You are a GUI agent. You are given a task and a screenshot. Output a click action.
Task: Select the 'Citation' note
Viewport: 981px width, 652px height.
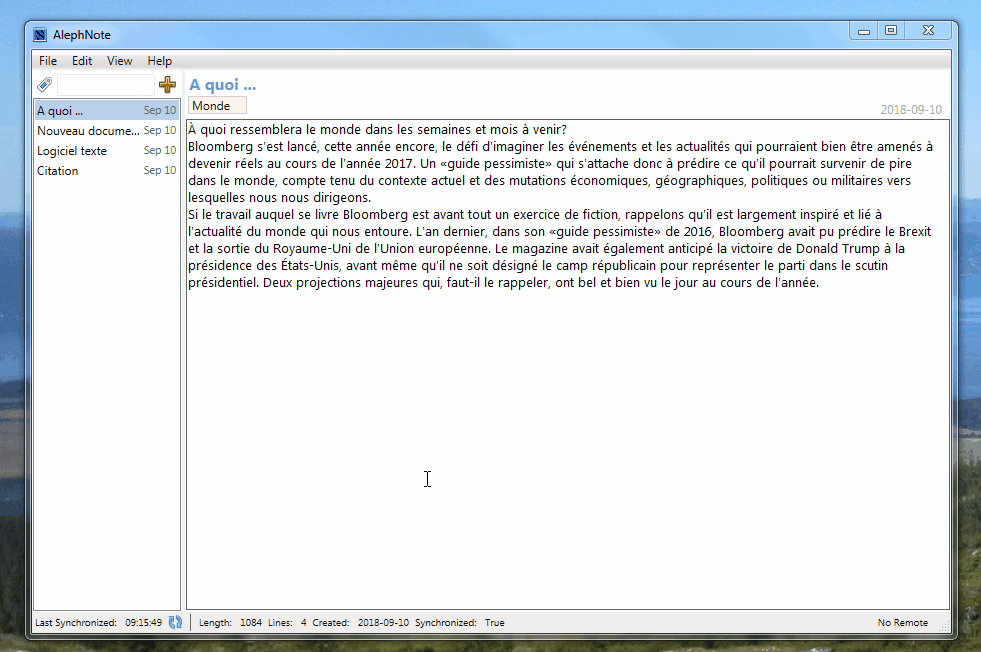pos(107,171)
